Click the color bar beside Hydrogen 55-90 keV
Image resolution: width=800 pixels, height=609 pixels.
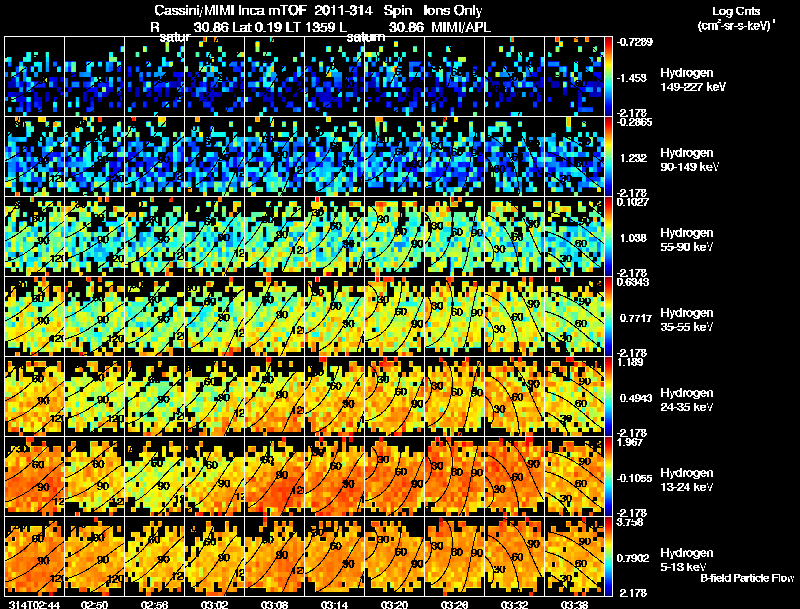pyautogui.click(x=608, y=236)
